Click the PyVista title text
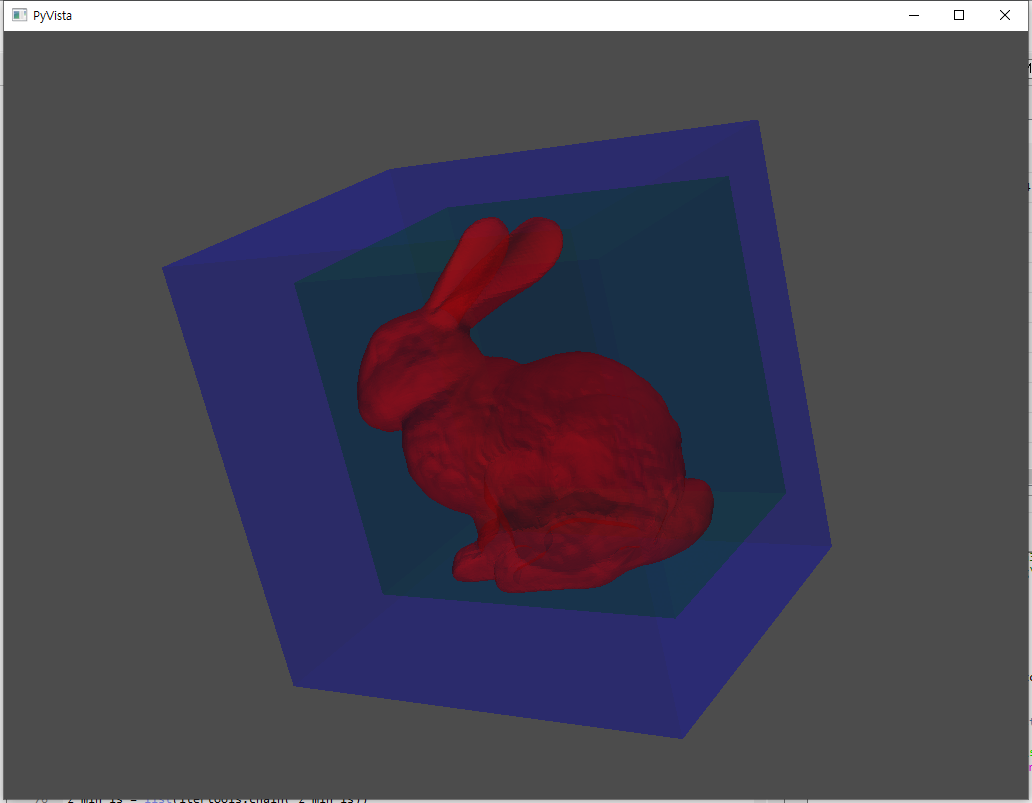Screen dimensions: 1032x803 click(x=52, y=16)
